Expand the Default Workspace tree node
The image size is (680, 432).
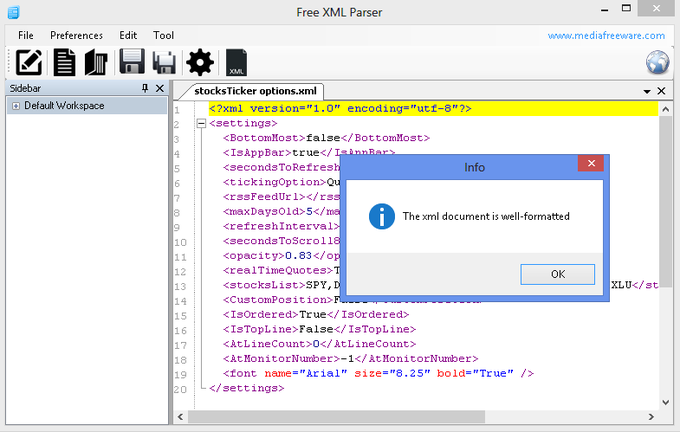[x=16, y=106]
